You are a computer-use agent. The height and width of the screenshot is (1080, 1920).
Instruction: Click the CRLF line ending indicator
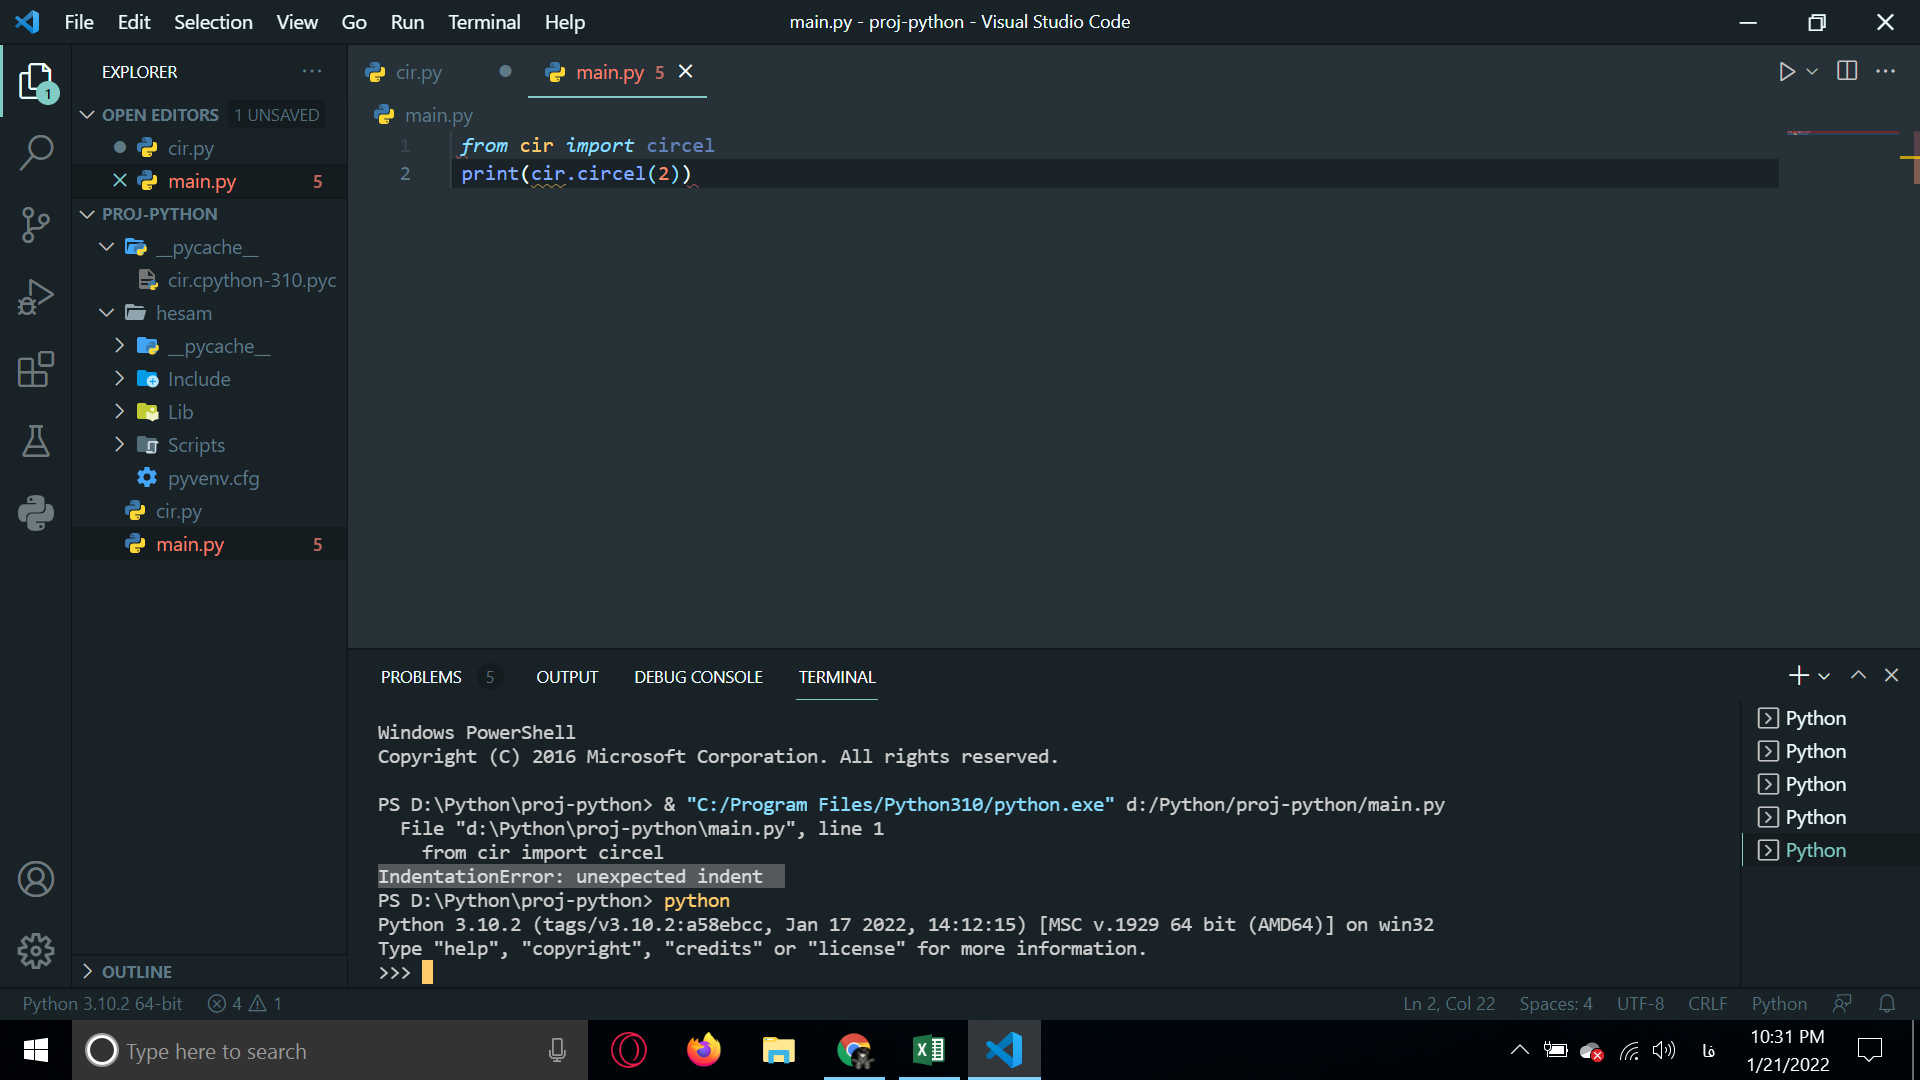(x=1707, y=1003)
